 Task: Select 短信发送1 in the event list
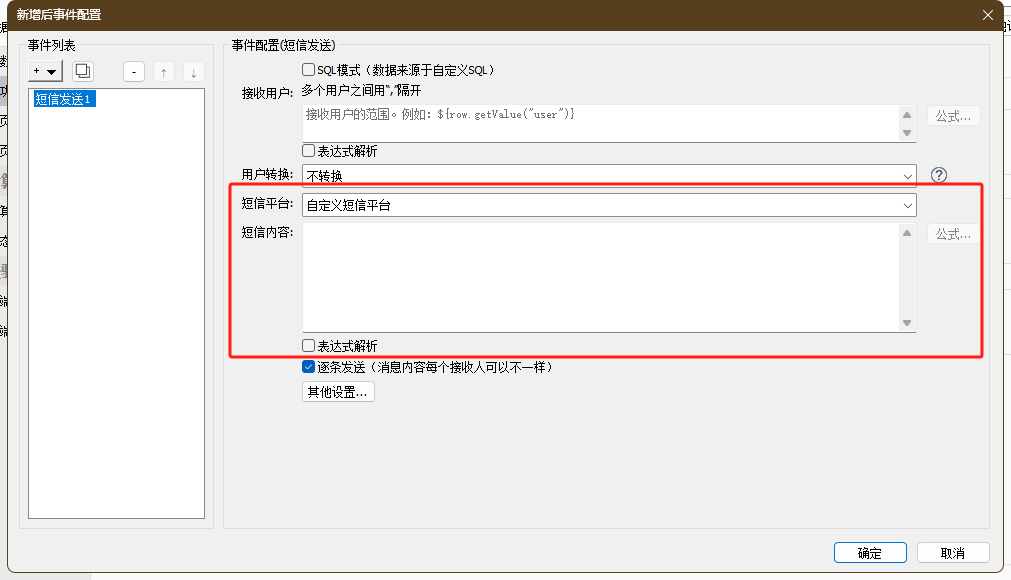pyautogui.click(x=64, y=99)
